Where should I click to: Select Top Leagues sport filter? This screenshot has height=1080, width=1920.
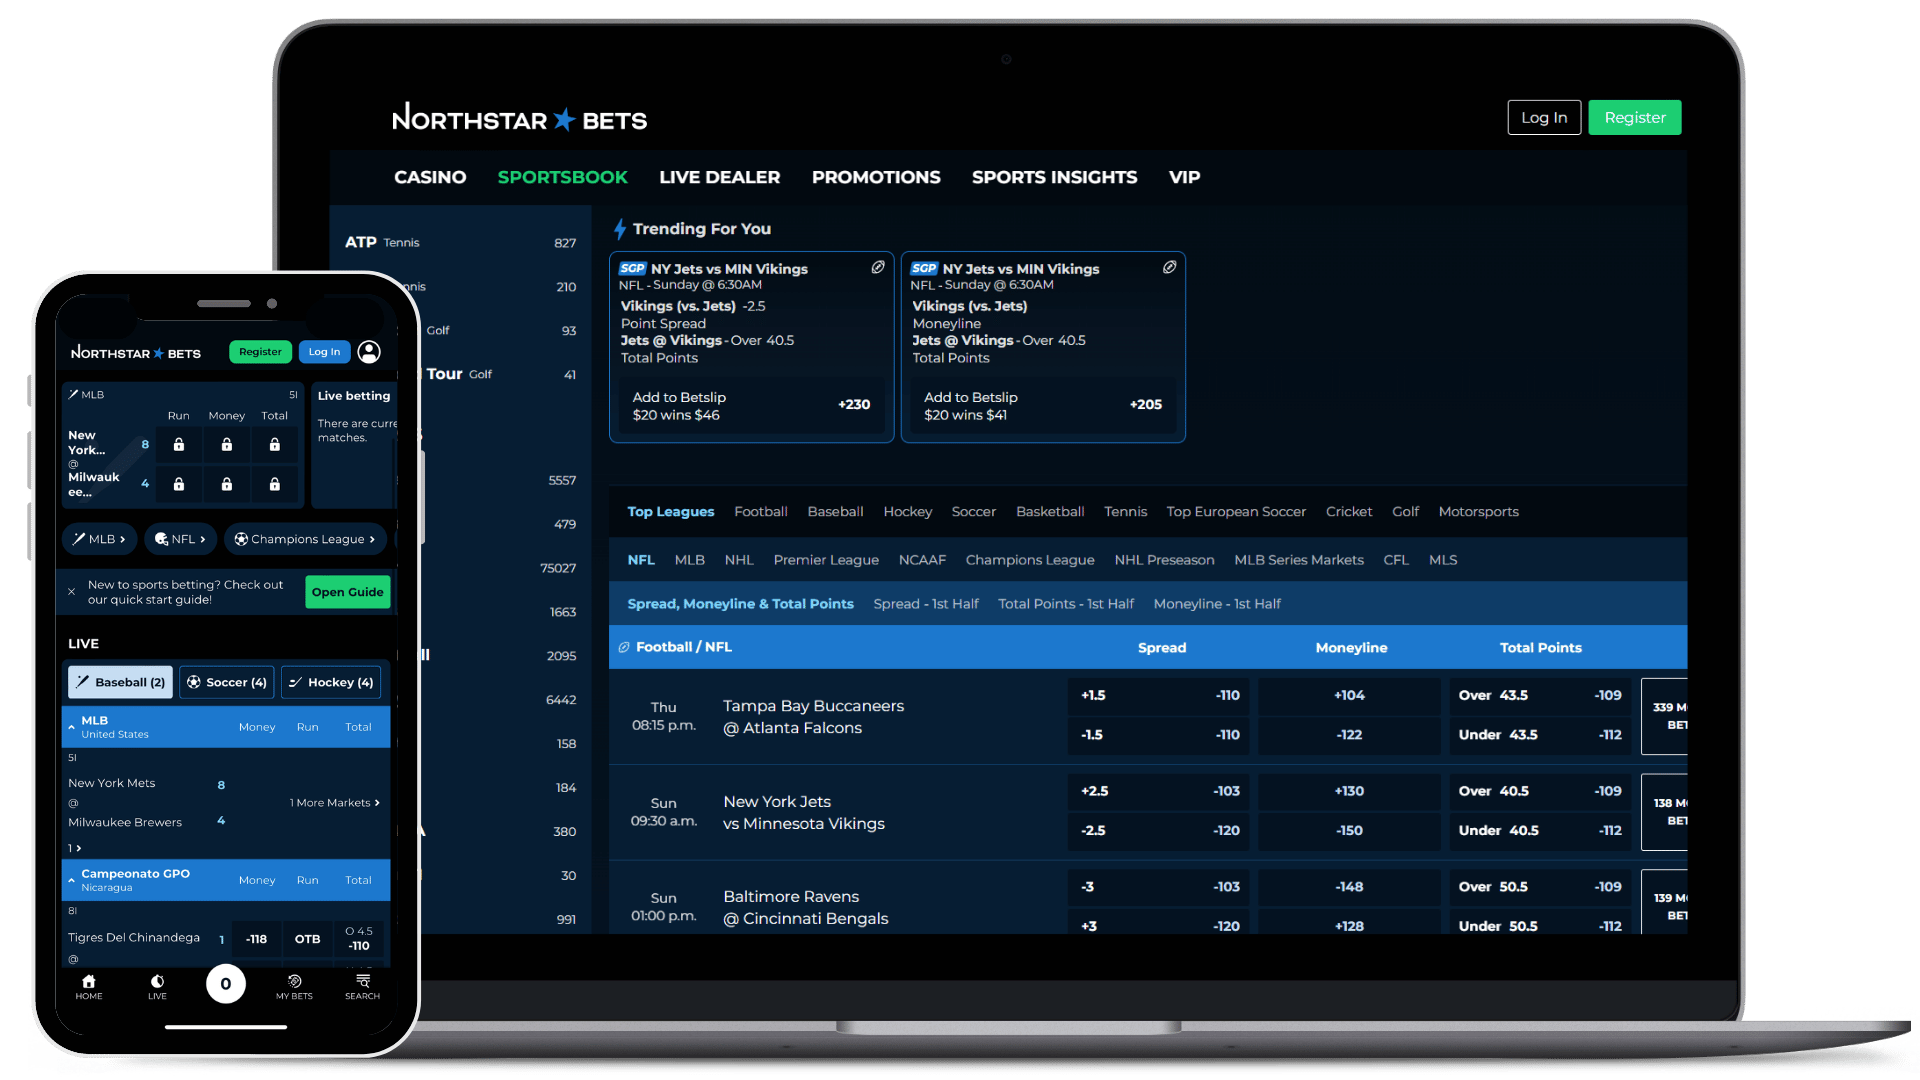[x=671, y=512]
